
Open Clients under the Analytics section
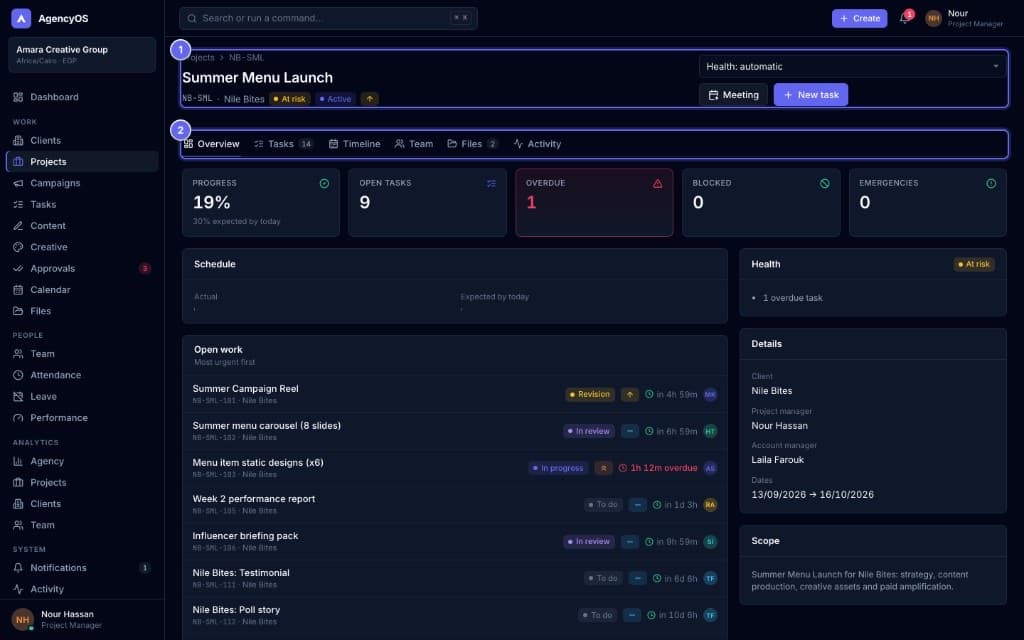click(x=82, y=504)
